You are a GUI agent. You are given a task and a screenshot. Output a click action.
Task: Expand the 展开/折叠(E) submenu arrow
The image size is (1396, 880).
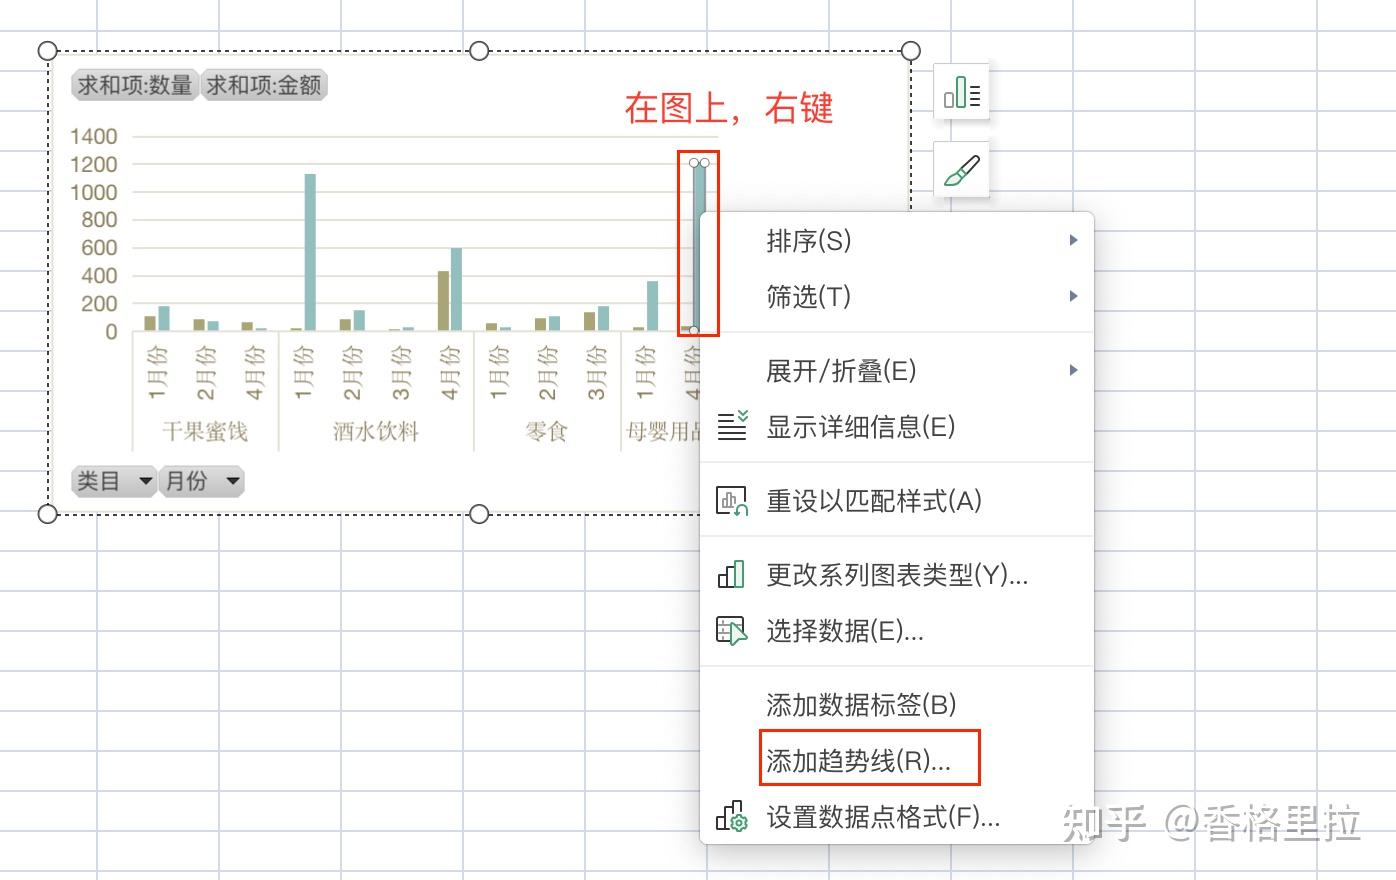tap(1073, 371)
